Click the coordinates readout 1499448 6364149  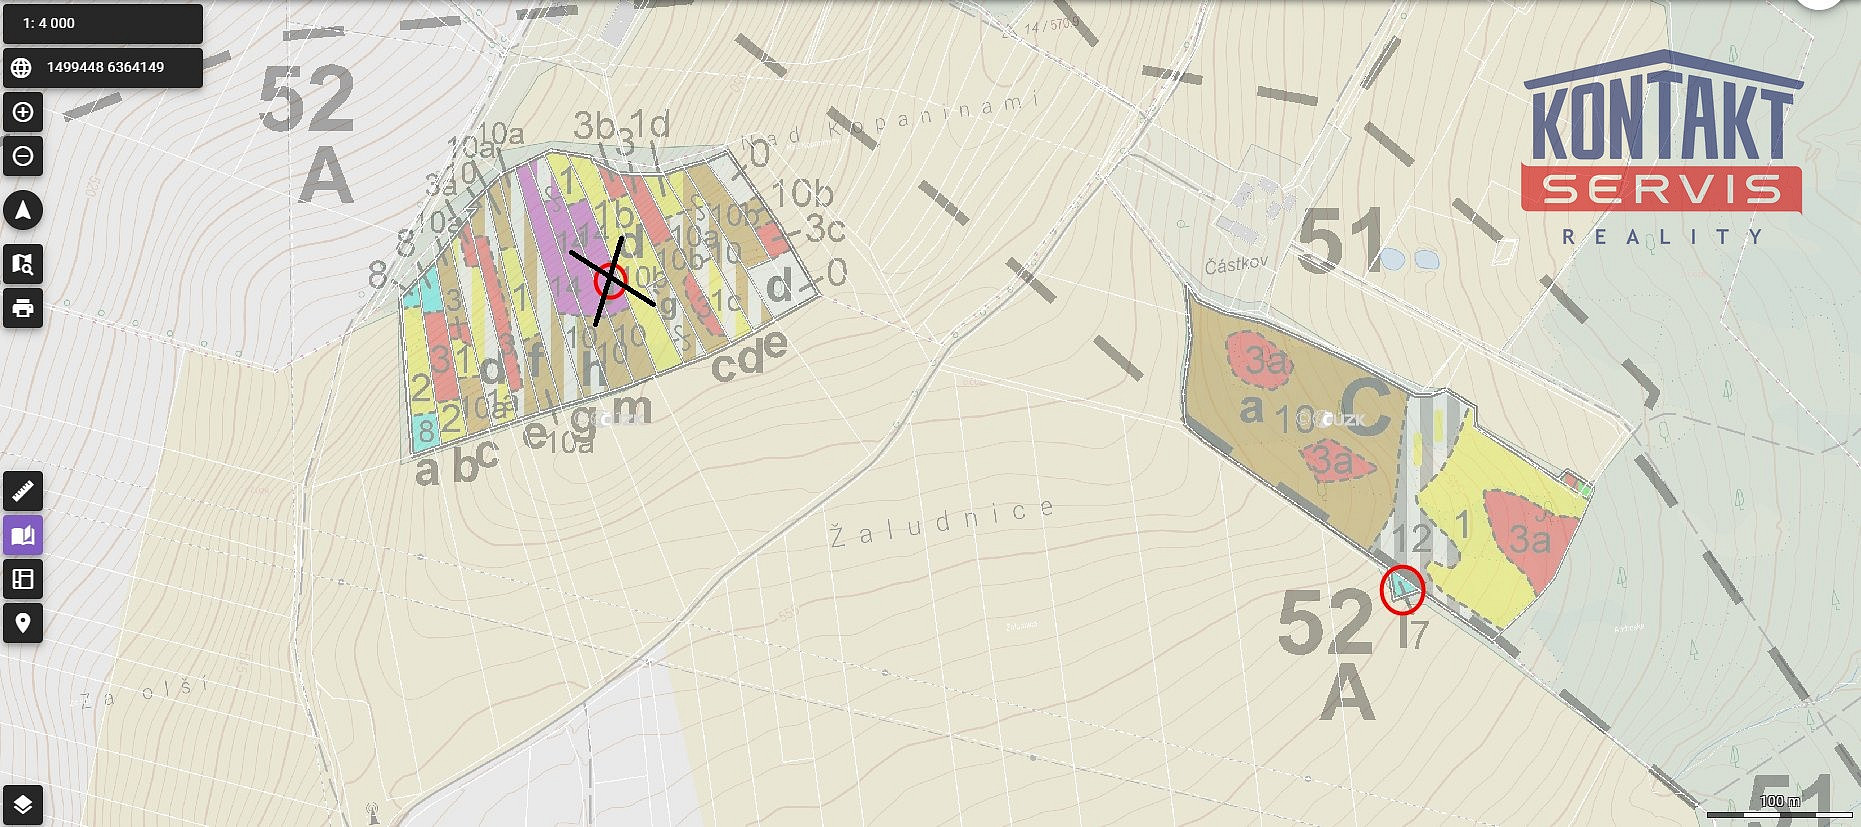(x=105, y=67)
